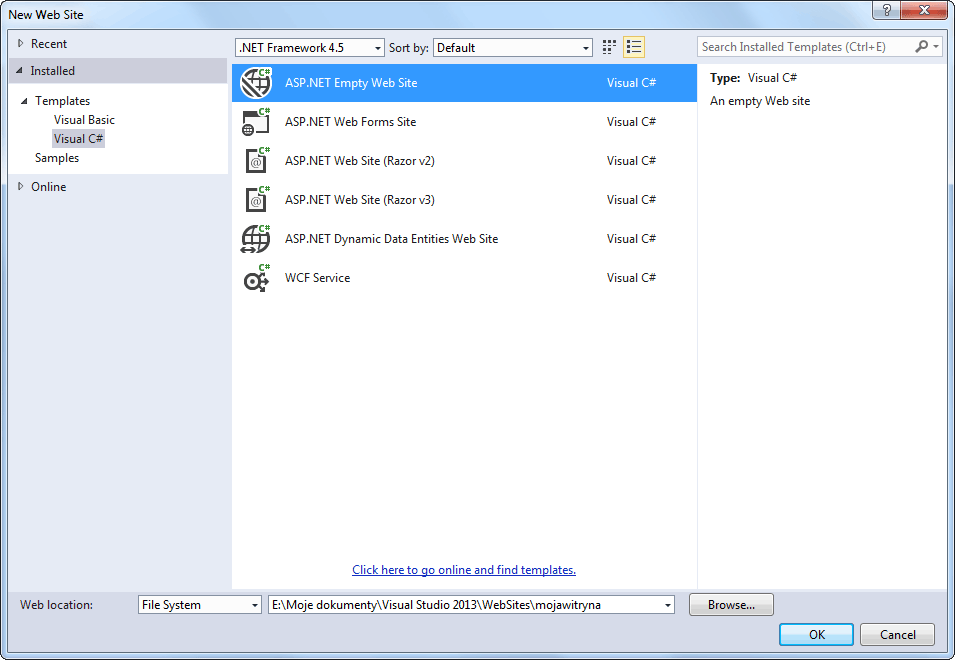Open the web site path dropdown arrow
Image resolution: width=955 pixels, height=660 pixels.
point(668,605)
